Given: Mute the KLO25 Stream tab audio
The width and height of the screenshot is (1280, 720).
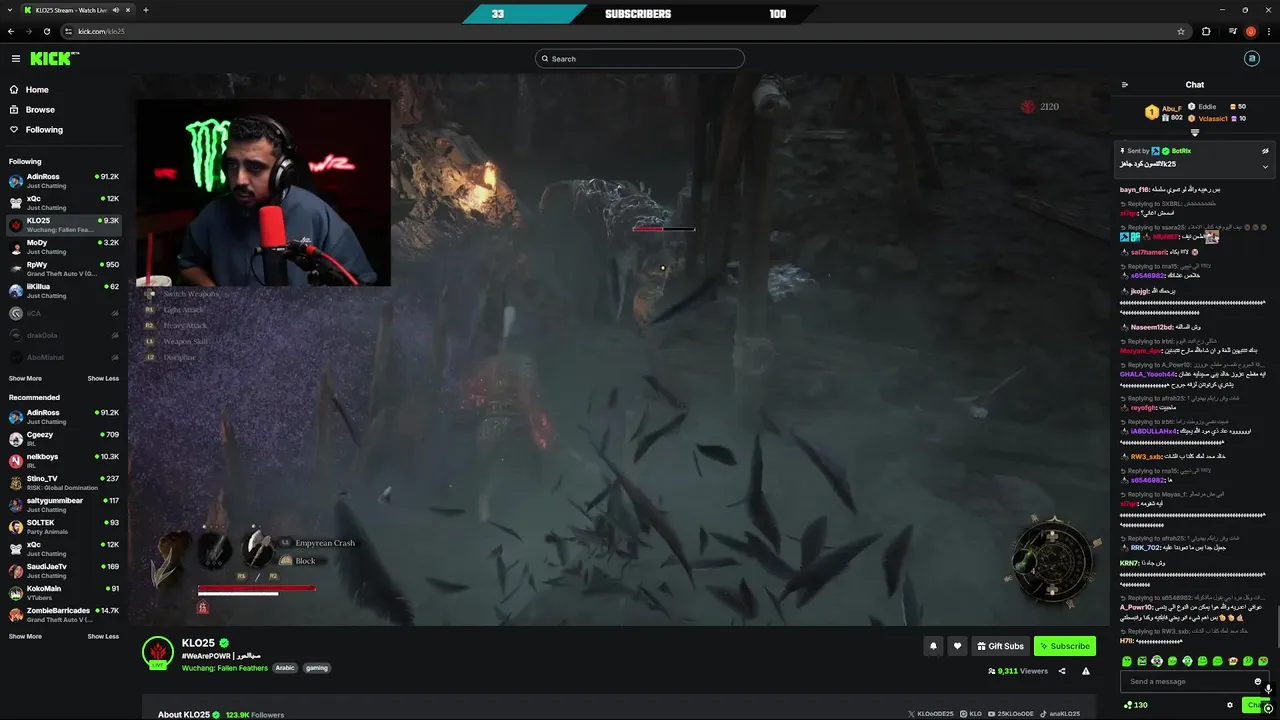Looking at the screenshot, I should tap(116, 10).
